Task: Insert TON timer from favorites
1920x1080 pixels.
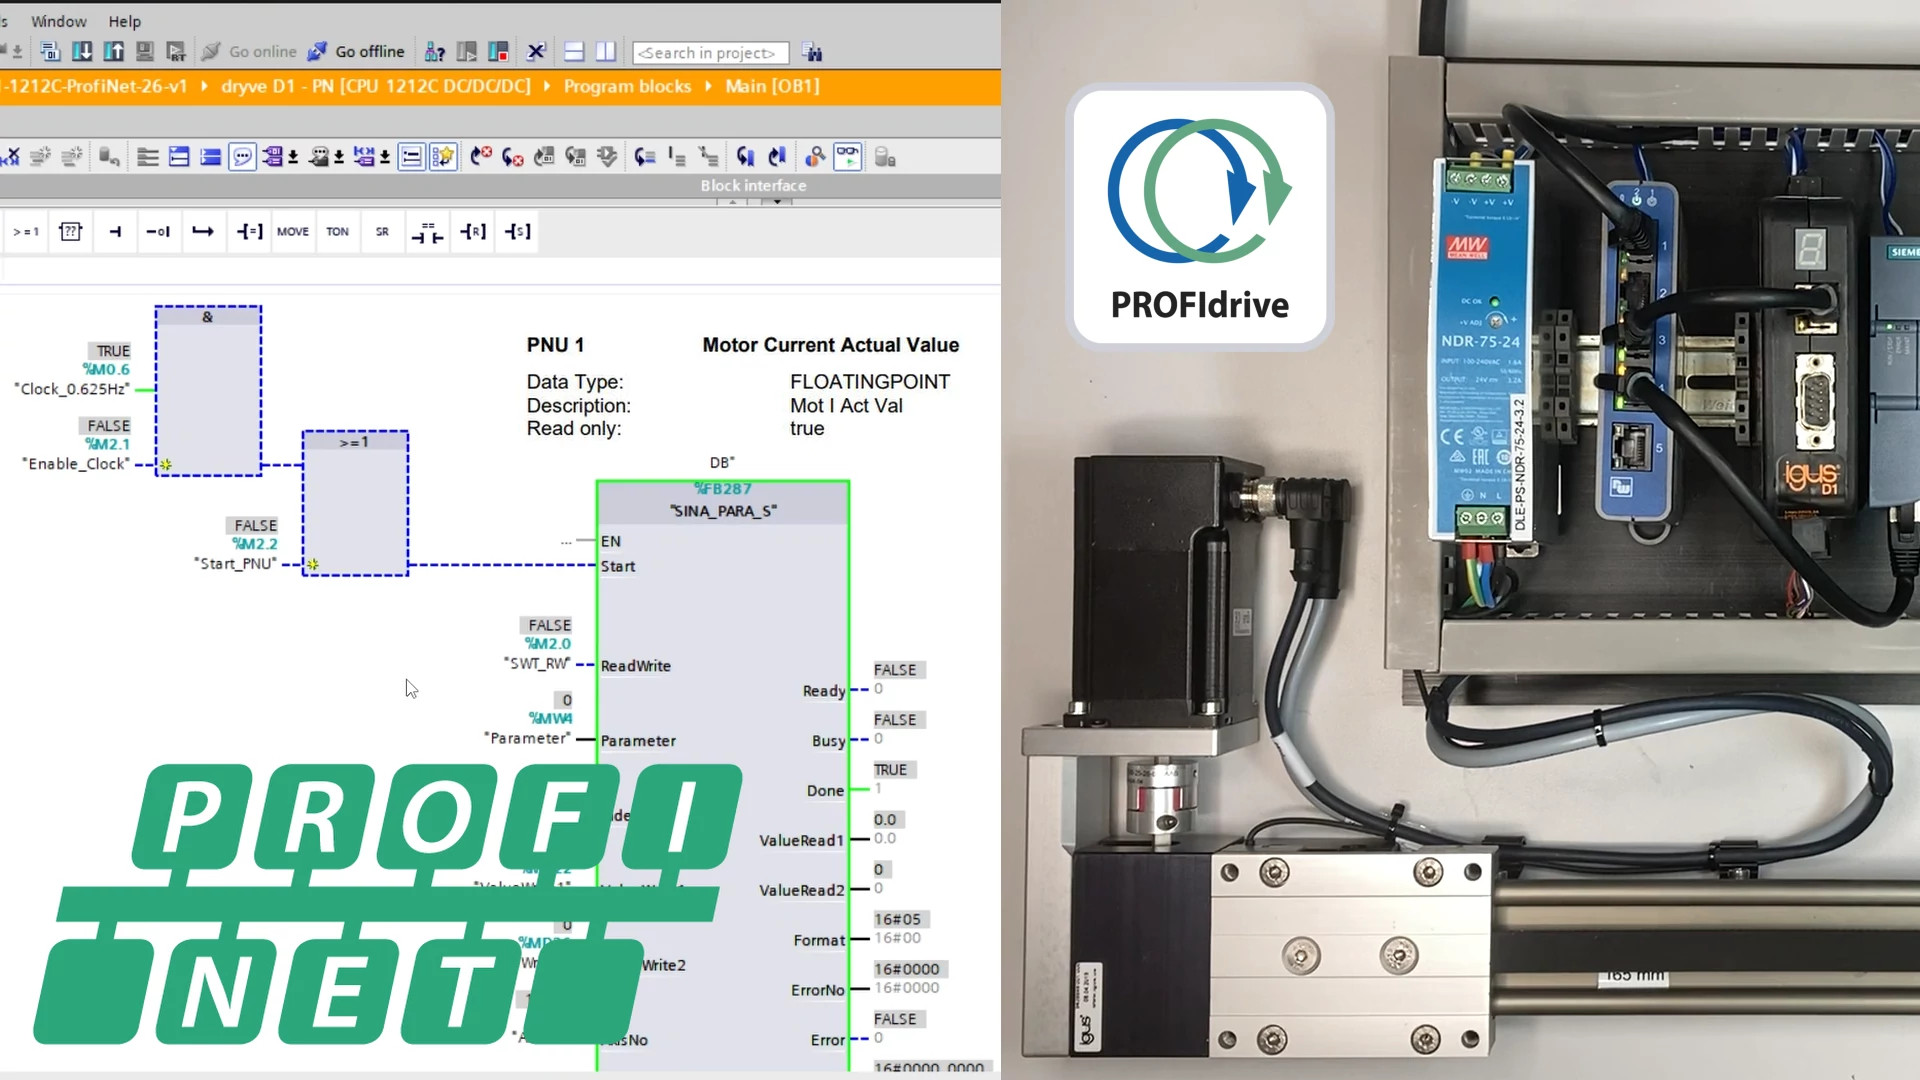Action: (337, 231)
